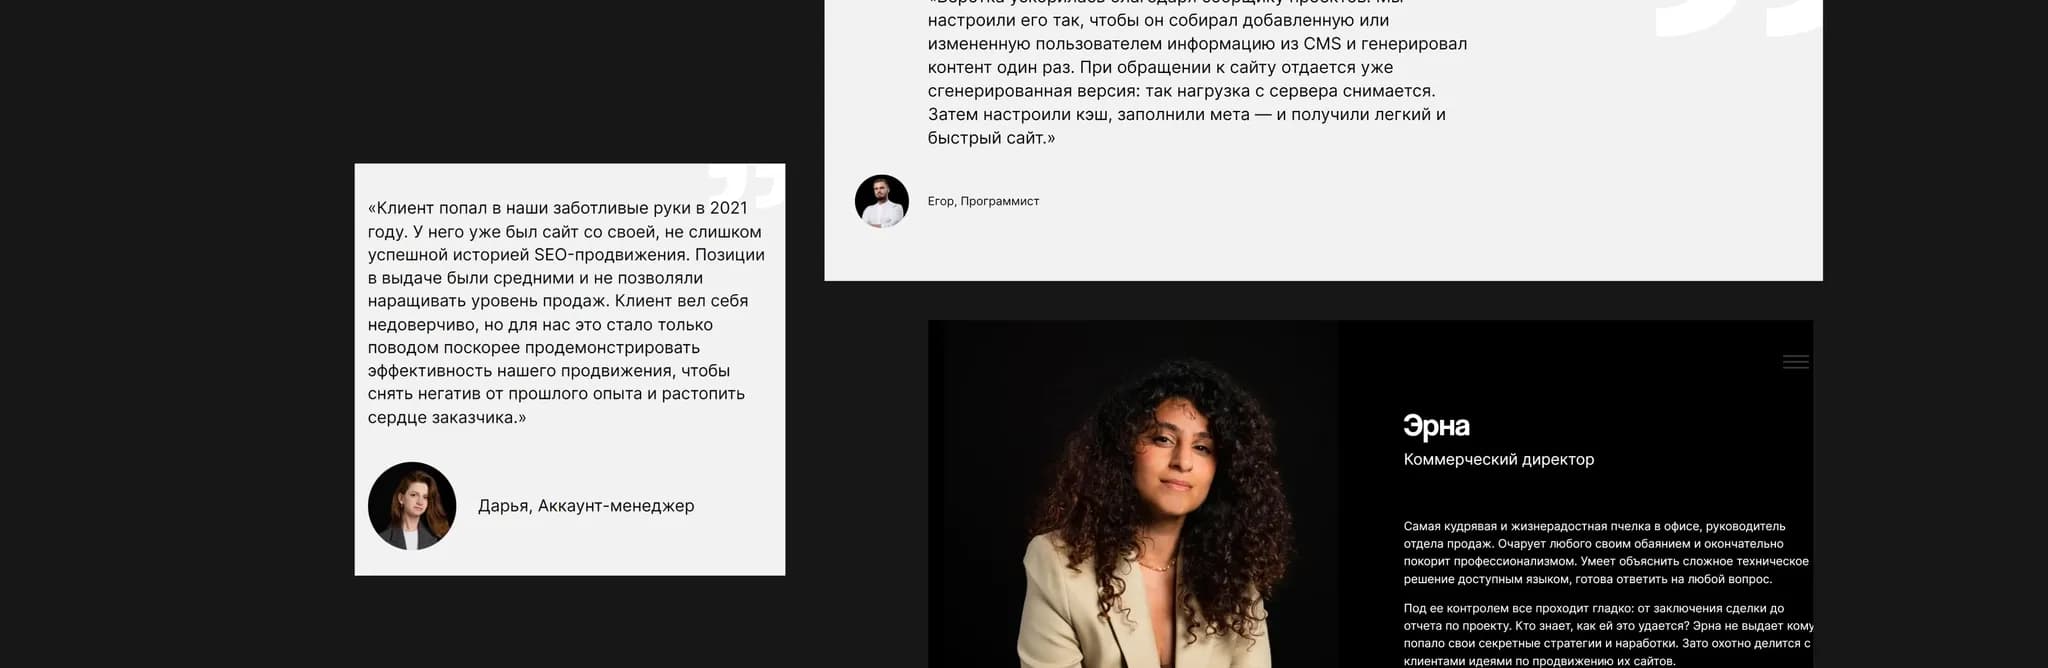Click the closing line 'быстрый сайт.»'
The image size is (2048, 668).
point(991,138)
